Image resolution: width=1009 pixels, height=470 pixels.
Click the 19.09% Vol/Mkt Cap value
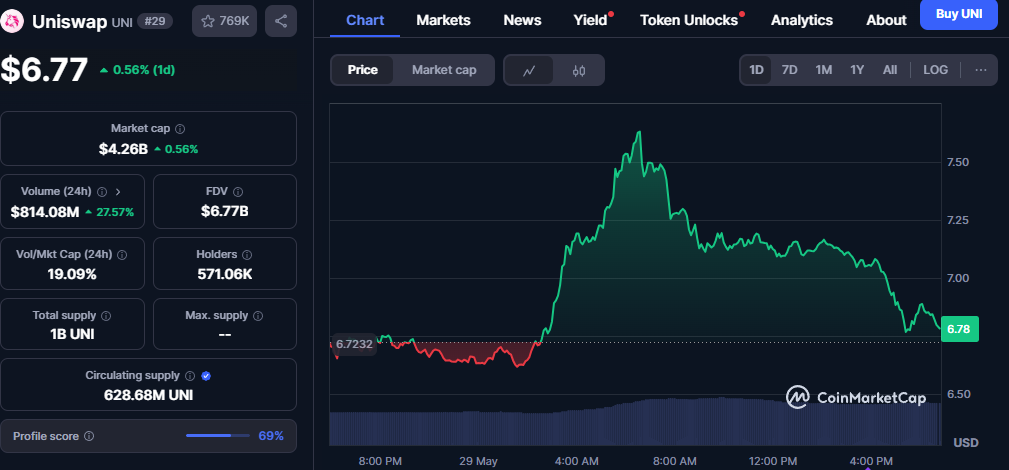click(x=72, y=274)
